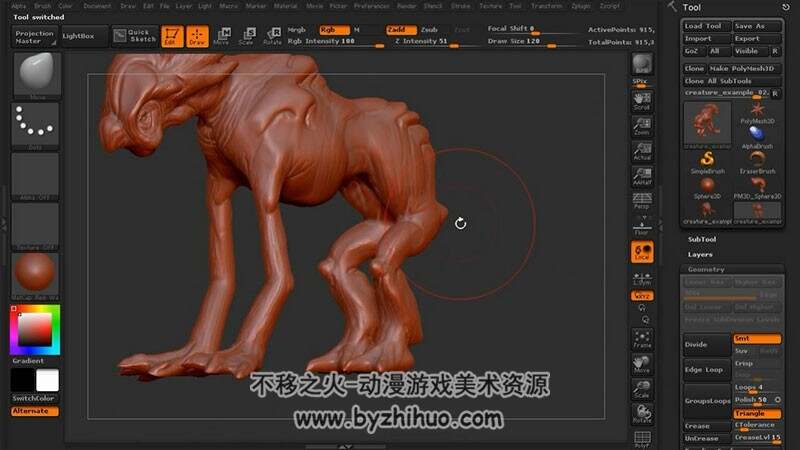Toggle the Triangle option
Screen dimensions: 800x450
point(757,414)
